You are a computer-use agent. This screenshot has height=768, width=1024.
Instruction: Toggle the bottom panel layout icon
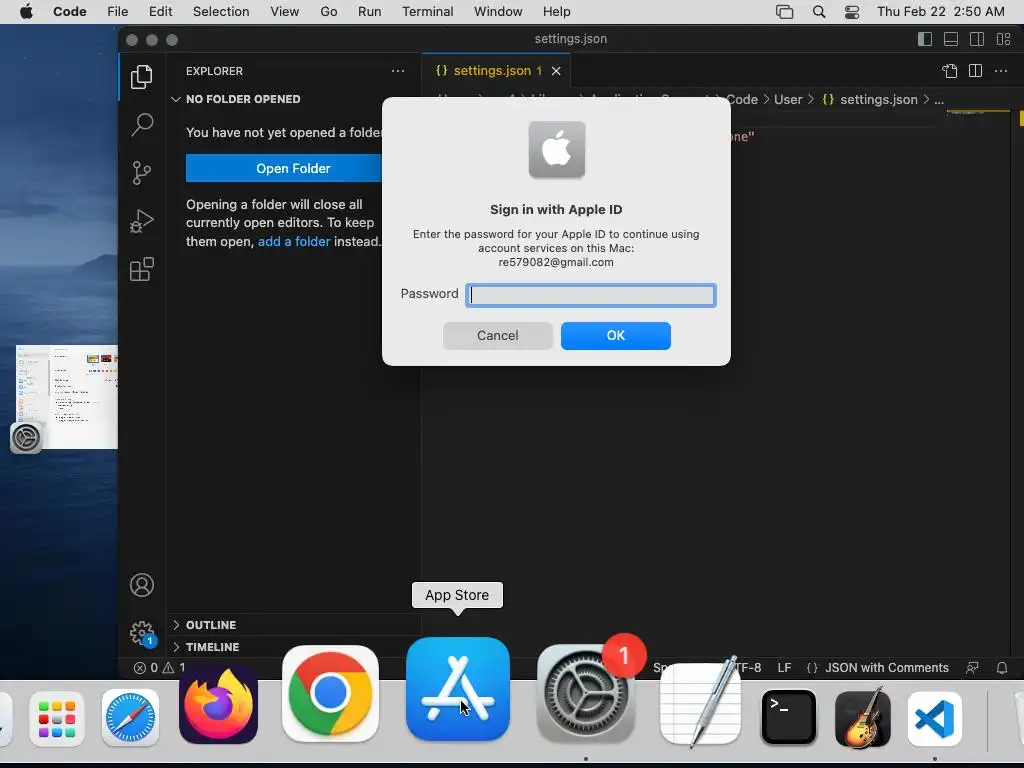tap(951, 39)
